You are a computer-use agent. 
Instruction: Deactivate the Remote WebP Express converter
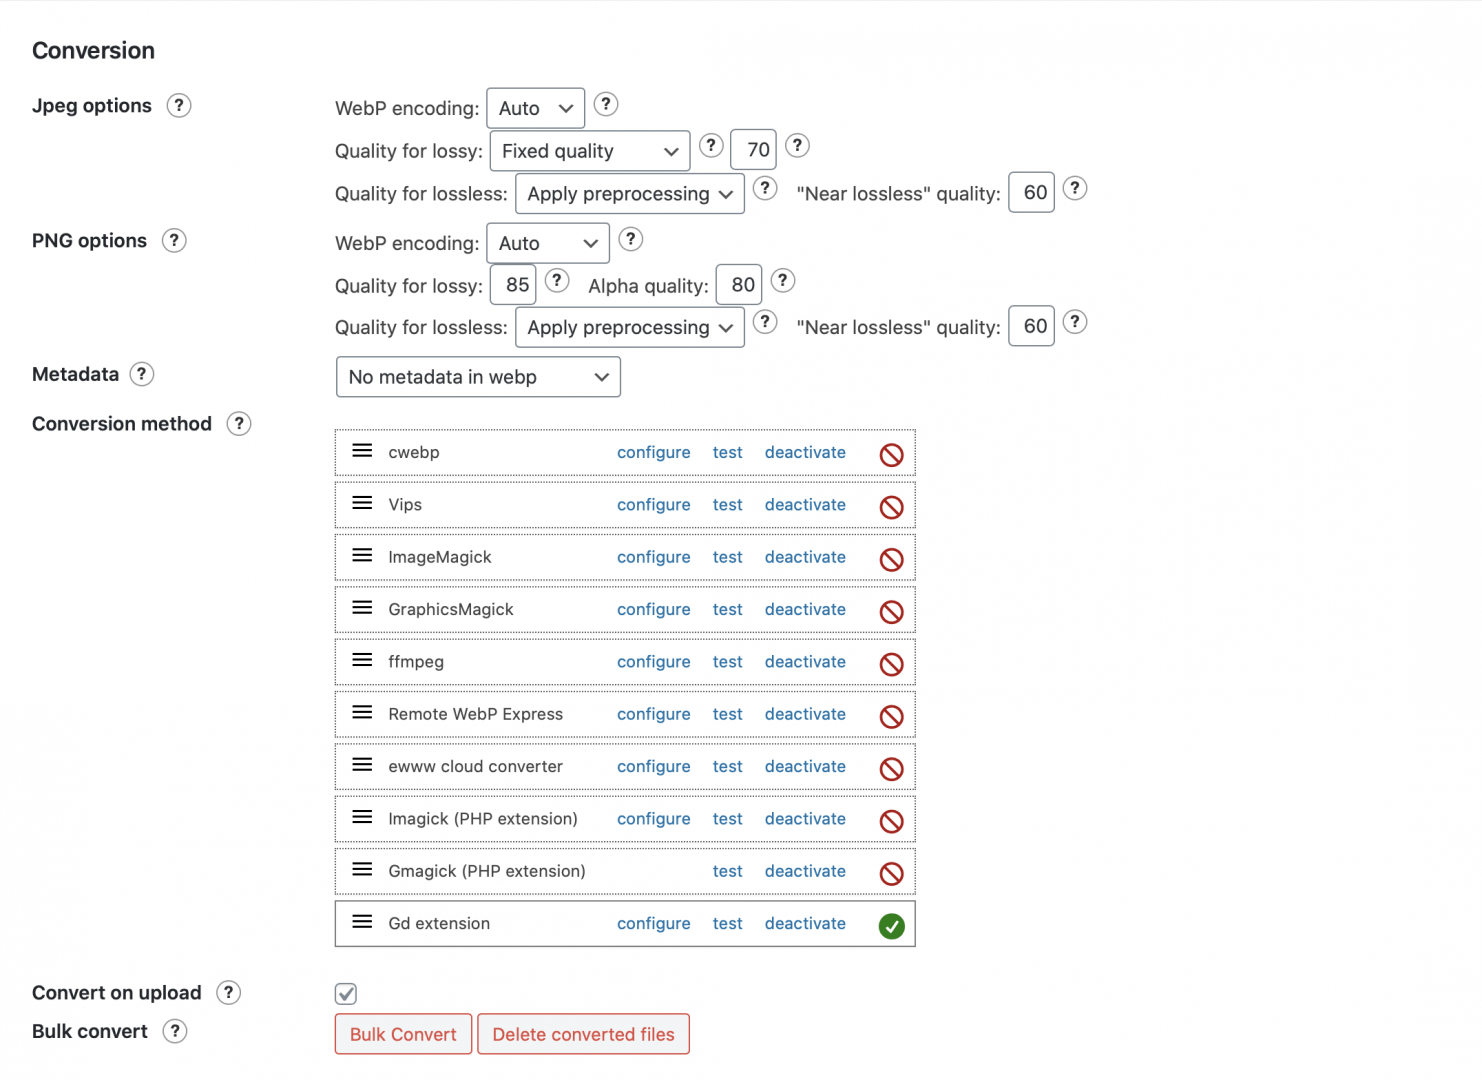tap(805, 714)
